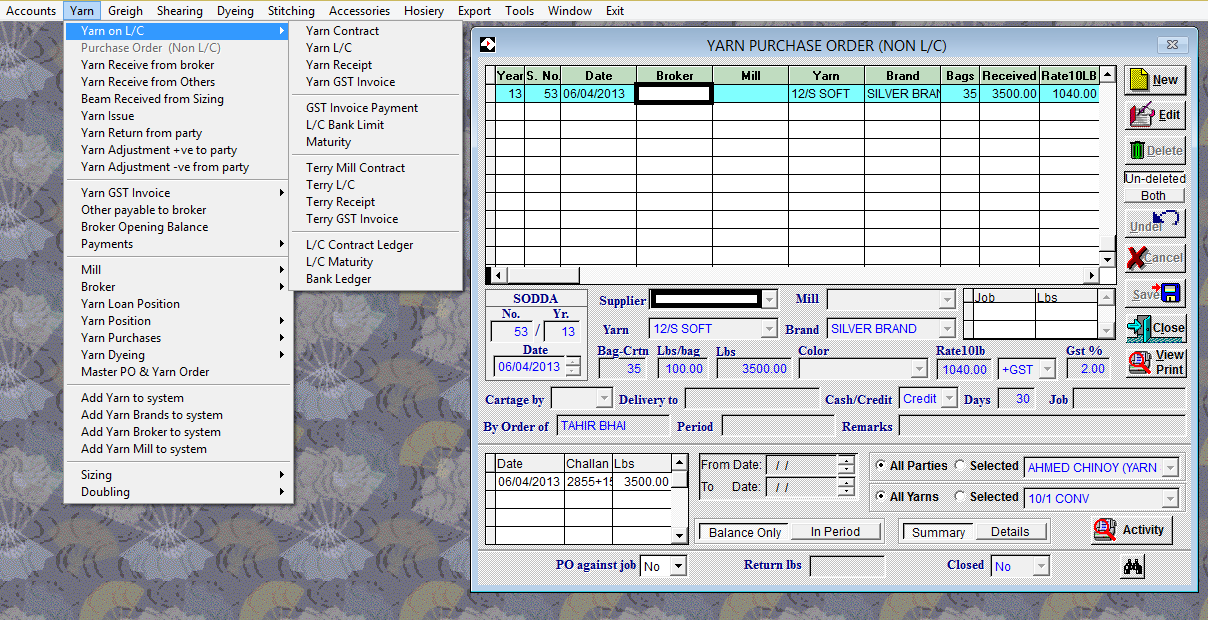1208x620 pixels.
Task: Toggle the In Period option
Action: pyautogui.click(x=834, y=532)
